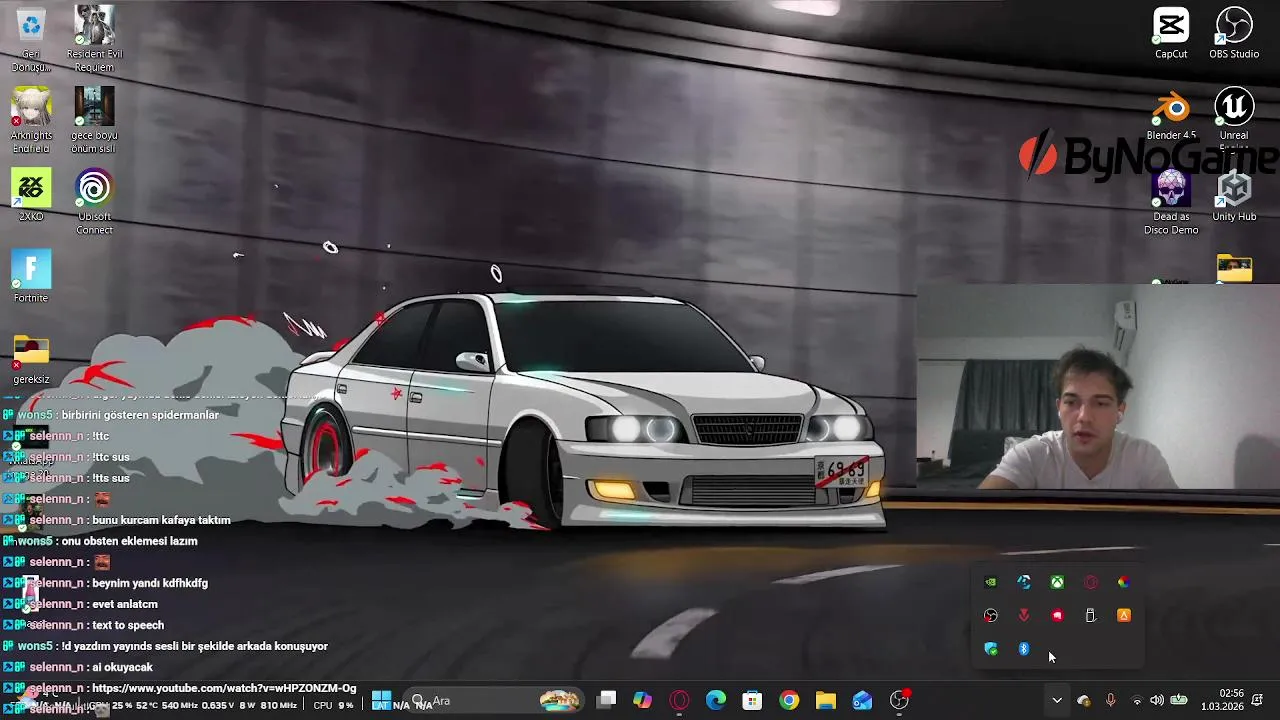Open Microsoft Edge from taskbar
The height and width of the screenshot is (720, 1280).
(x=716, y=700)
